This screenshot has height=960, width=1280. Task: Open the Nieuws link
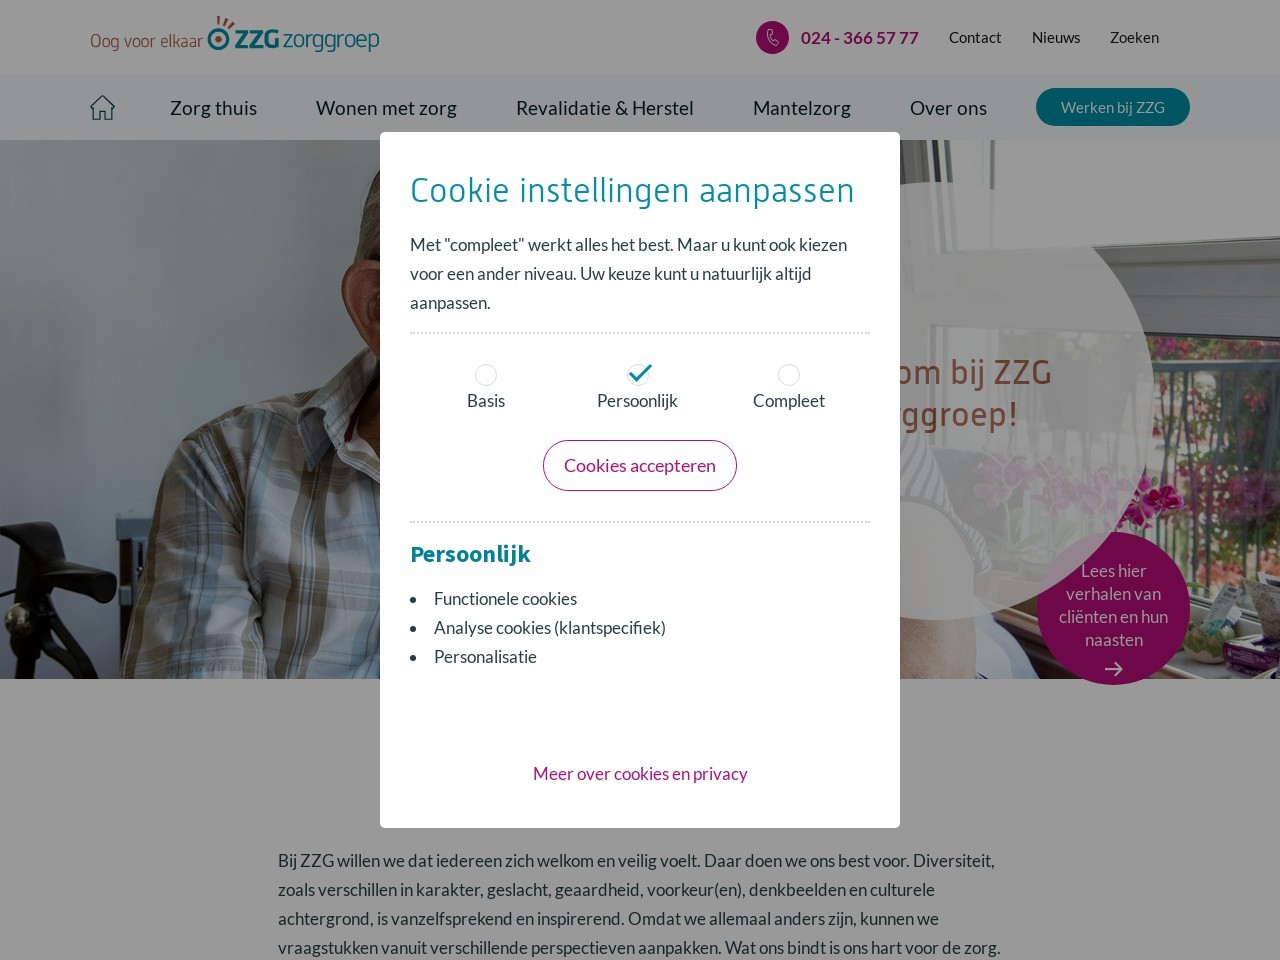pyautogui.click(x=1056, y=38)
